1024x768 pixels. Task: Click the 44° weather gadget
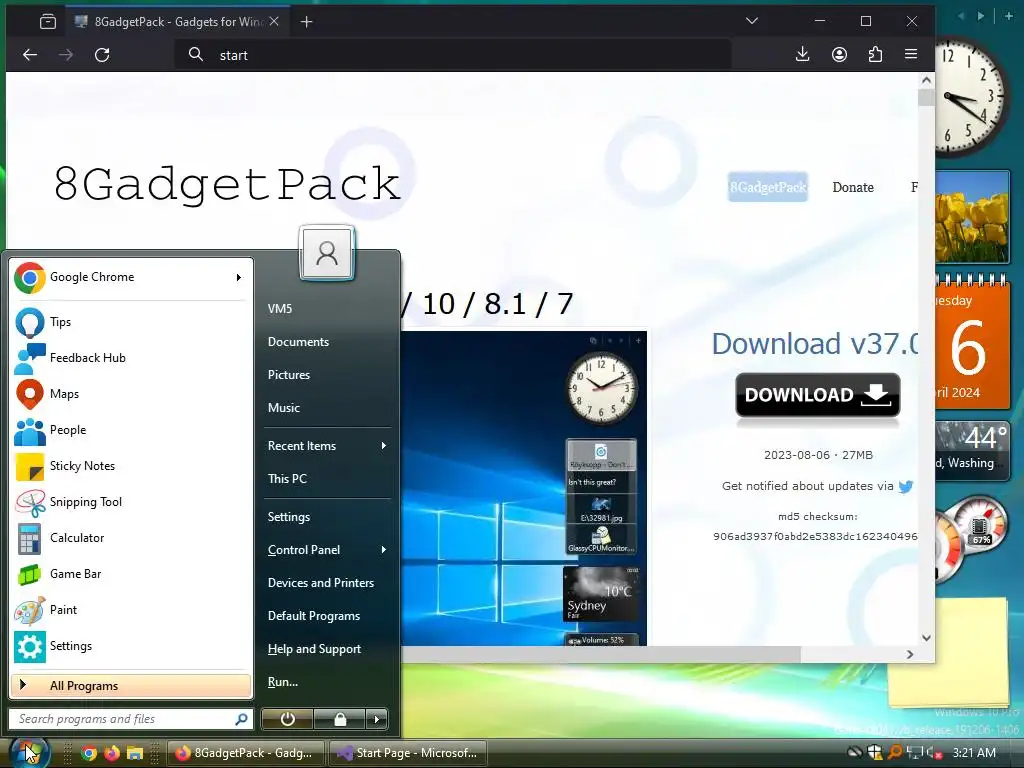(x=972, y=451)
